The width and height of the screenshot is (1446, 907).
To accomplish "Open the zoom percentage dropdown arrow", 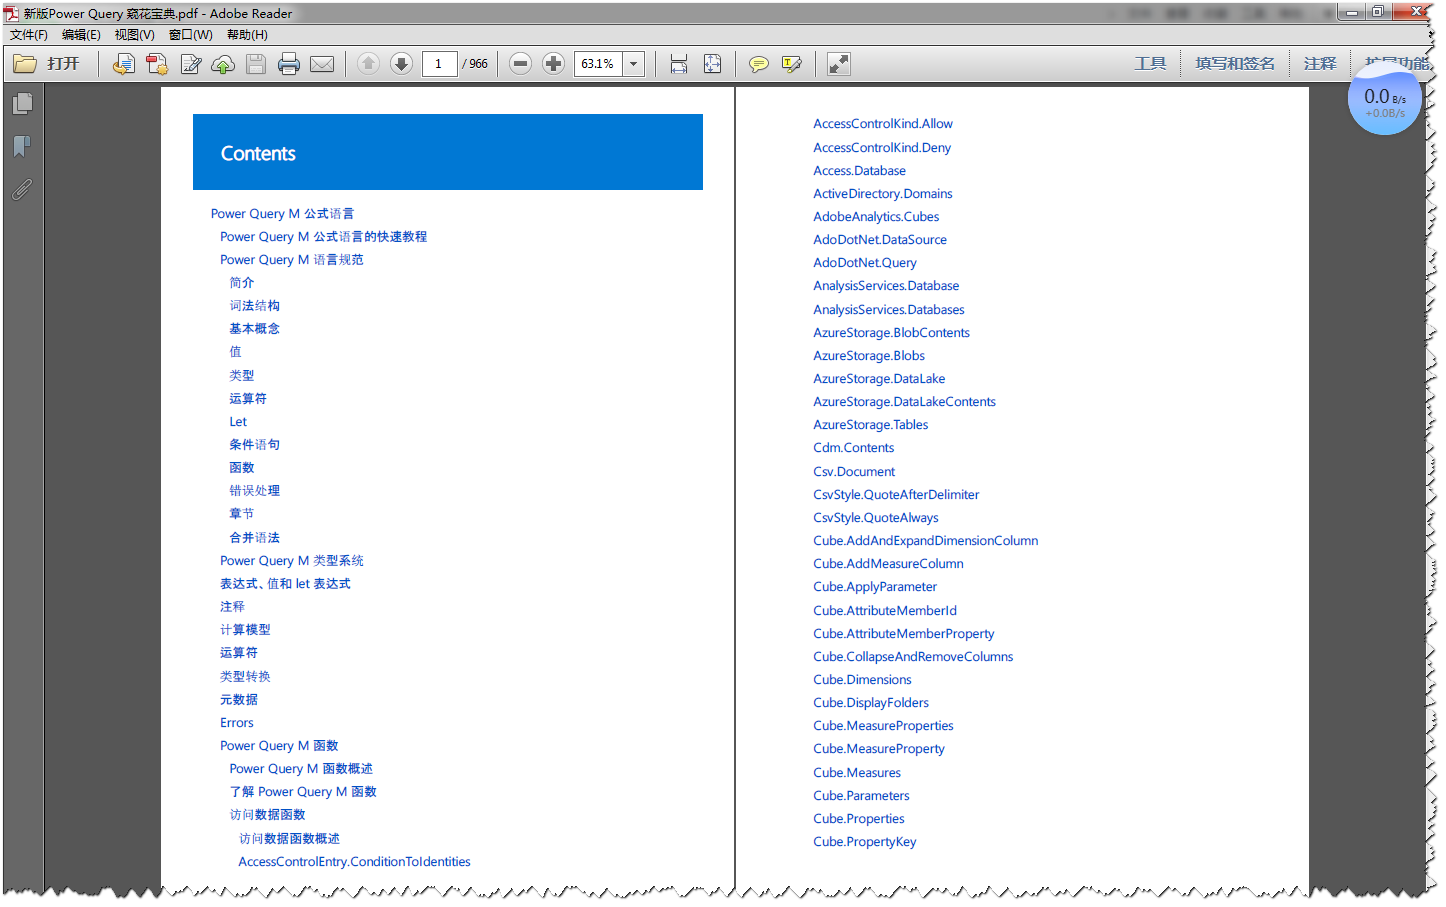I will click(x=633, y=64).
